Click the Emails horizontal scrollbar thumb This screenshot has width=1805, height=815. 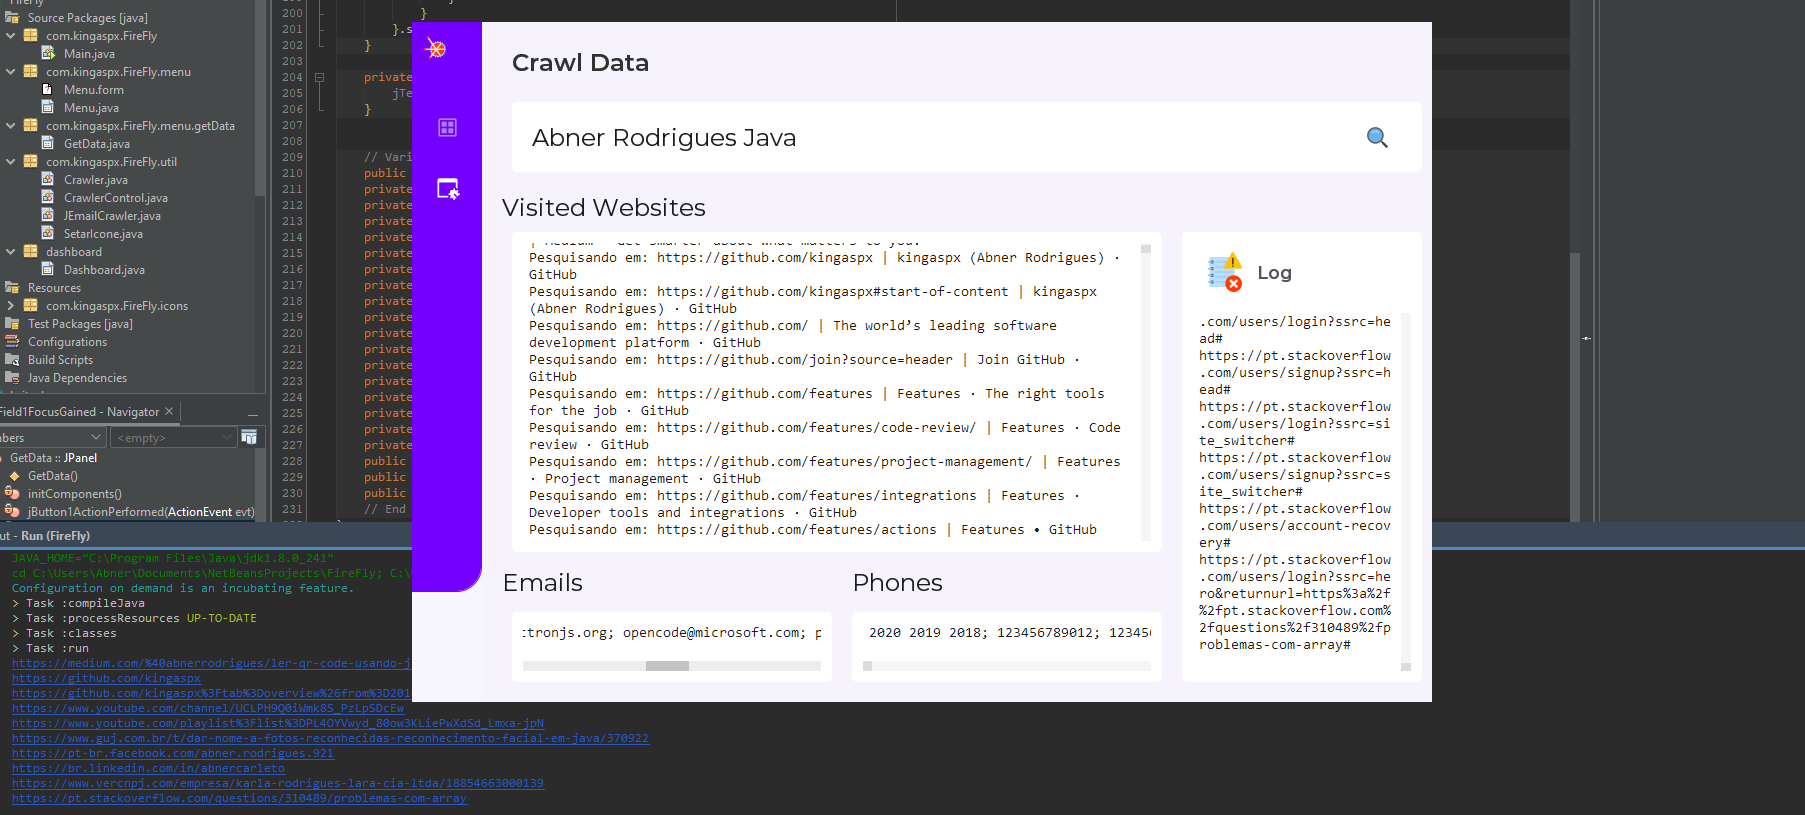pos(667,666)
